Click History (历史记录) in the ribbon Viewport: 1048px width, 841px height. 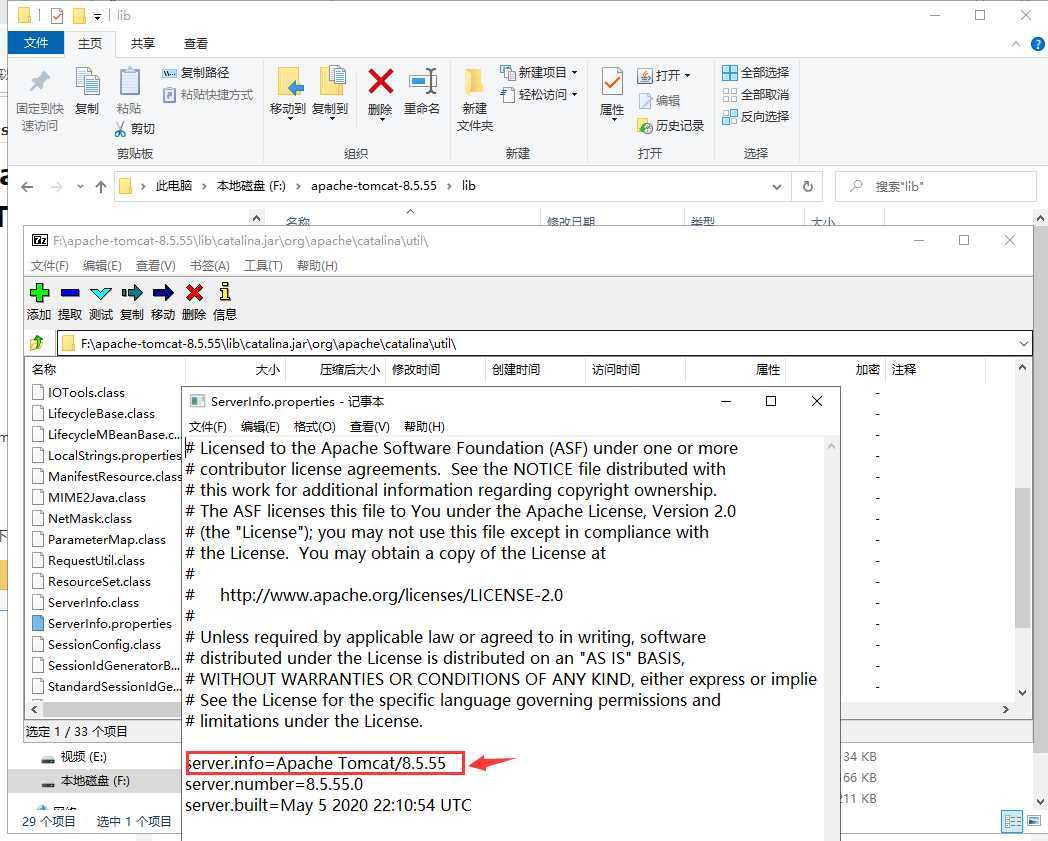(670, 126)
